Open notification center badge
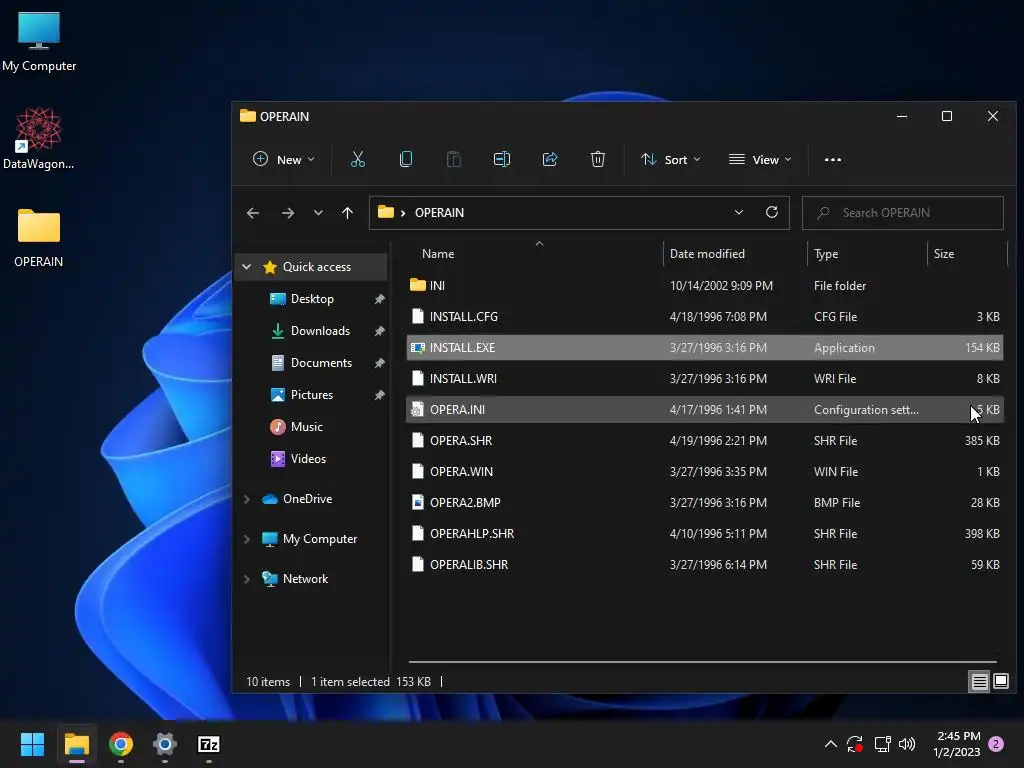1024x768 pixels. (996, 744)
